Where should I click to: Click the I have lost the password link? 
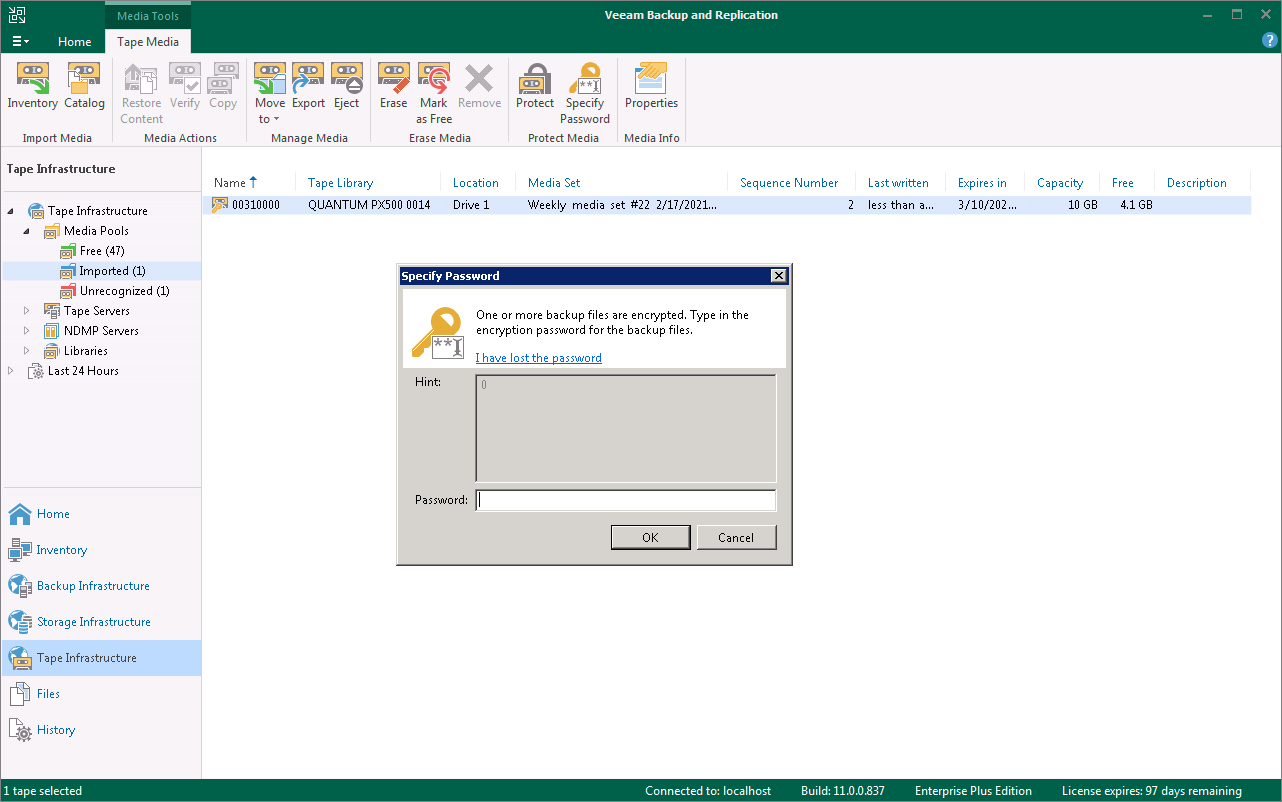(538, 358)
